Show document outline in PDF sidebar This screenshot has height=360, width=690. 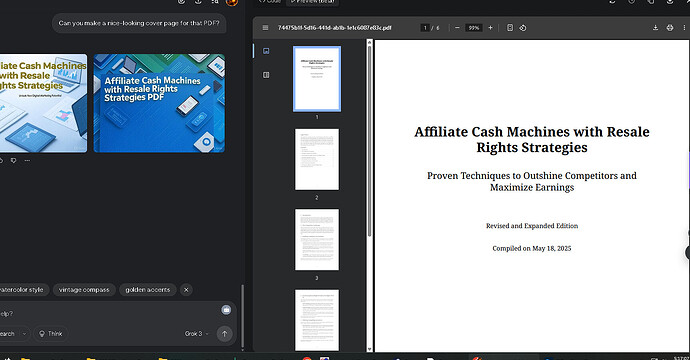(266, 75)
